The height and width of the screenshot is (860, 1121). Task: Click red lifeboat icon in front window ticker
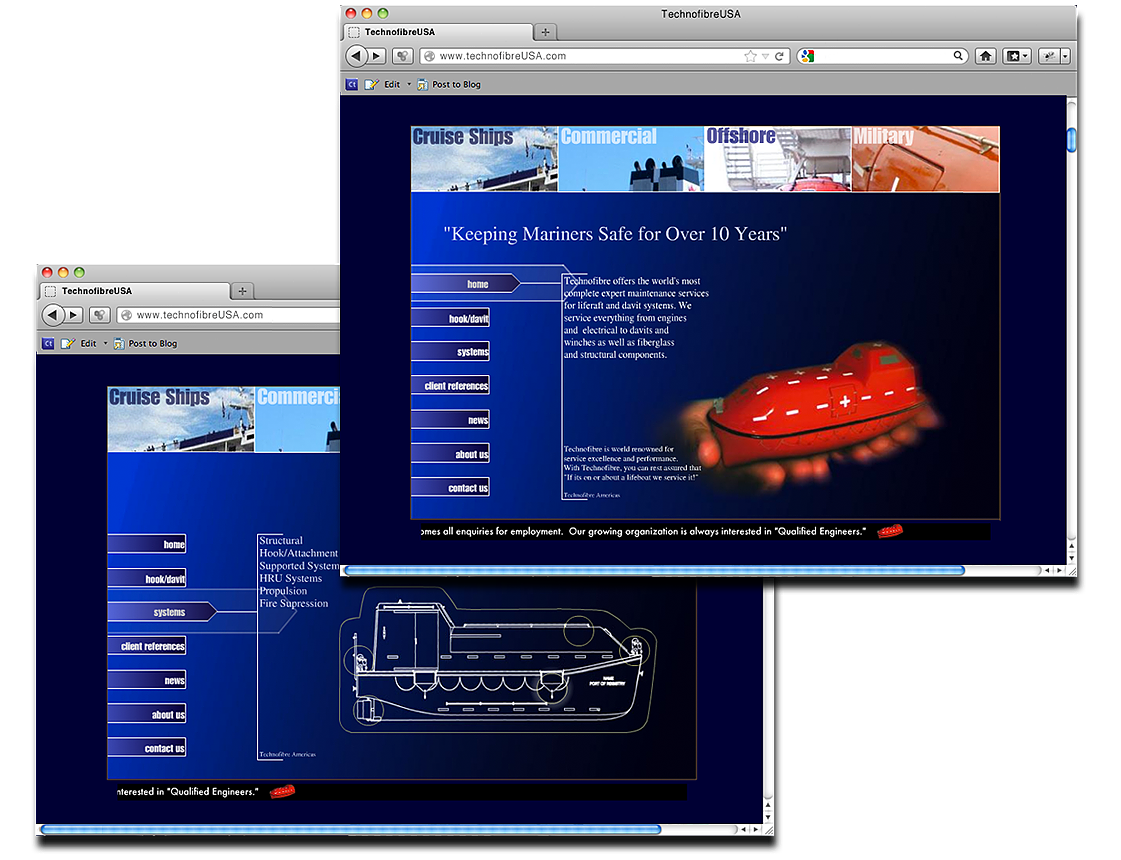click(x=890, y=531)
